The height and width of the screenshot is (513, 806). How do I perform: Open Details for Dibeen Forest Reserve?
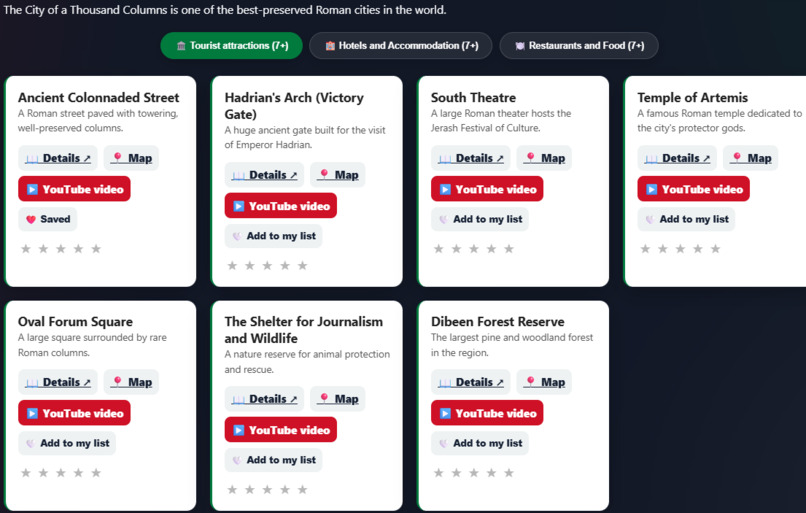click(471, 382)
